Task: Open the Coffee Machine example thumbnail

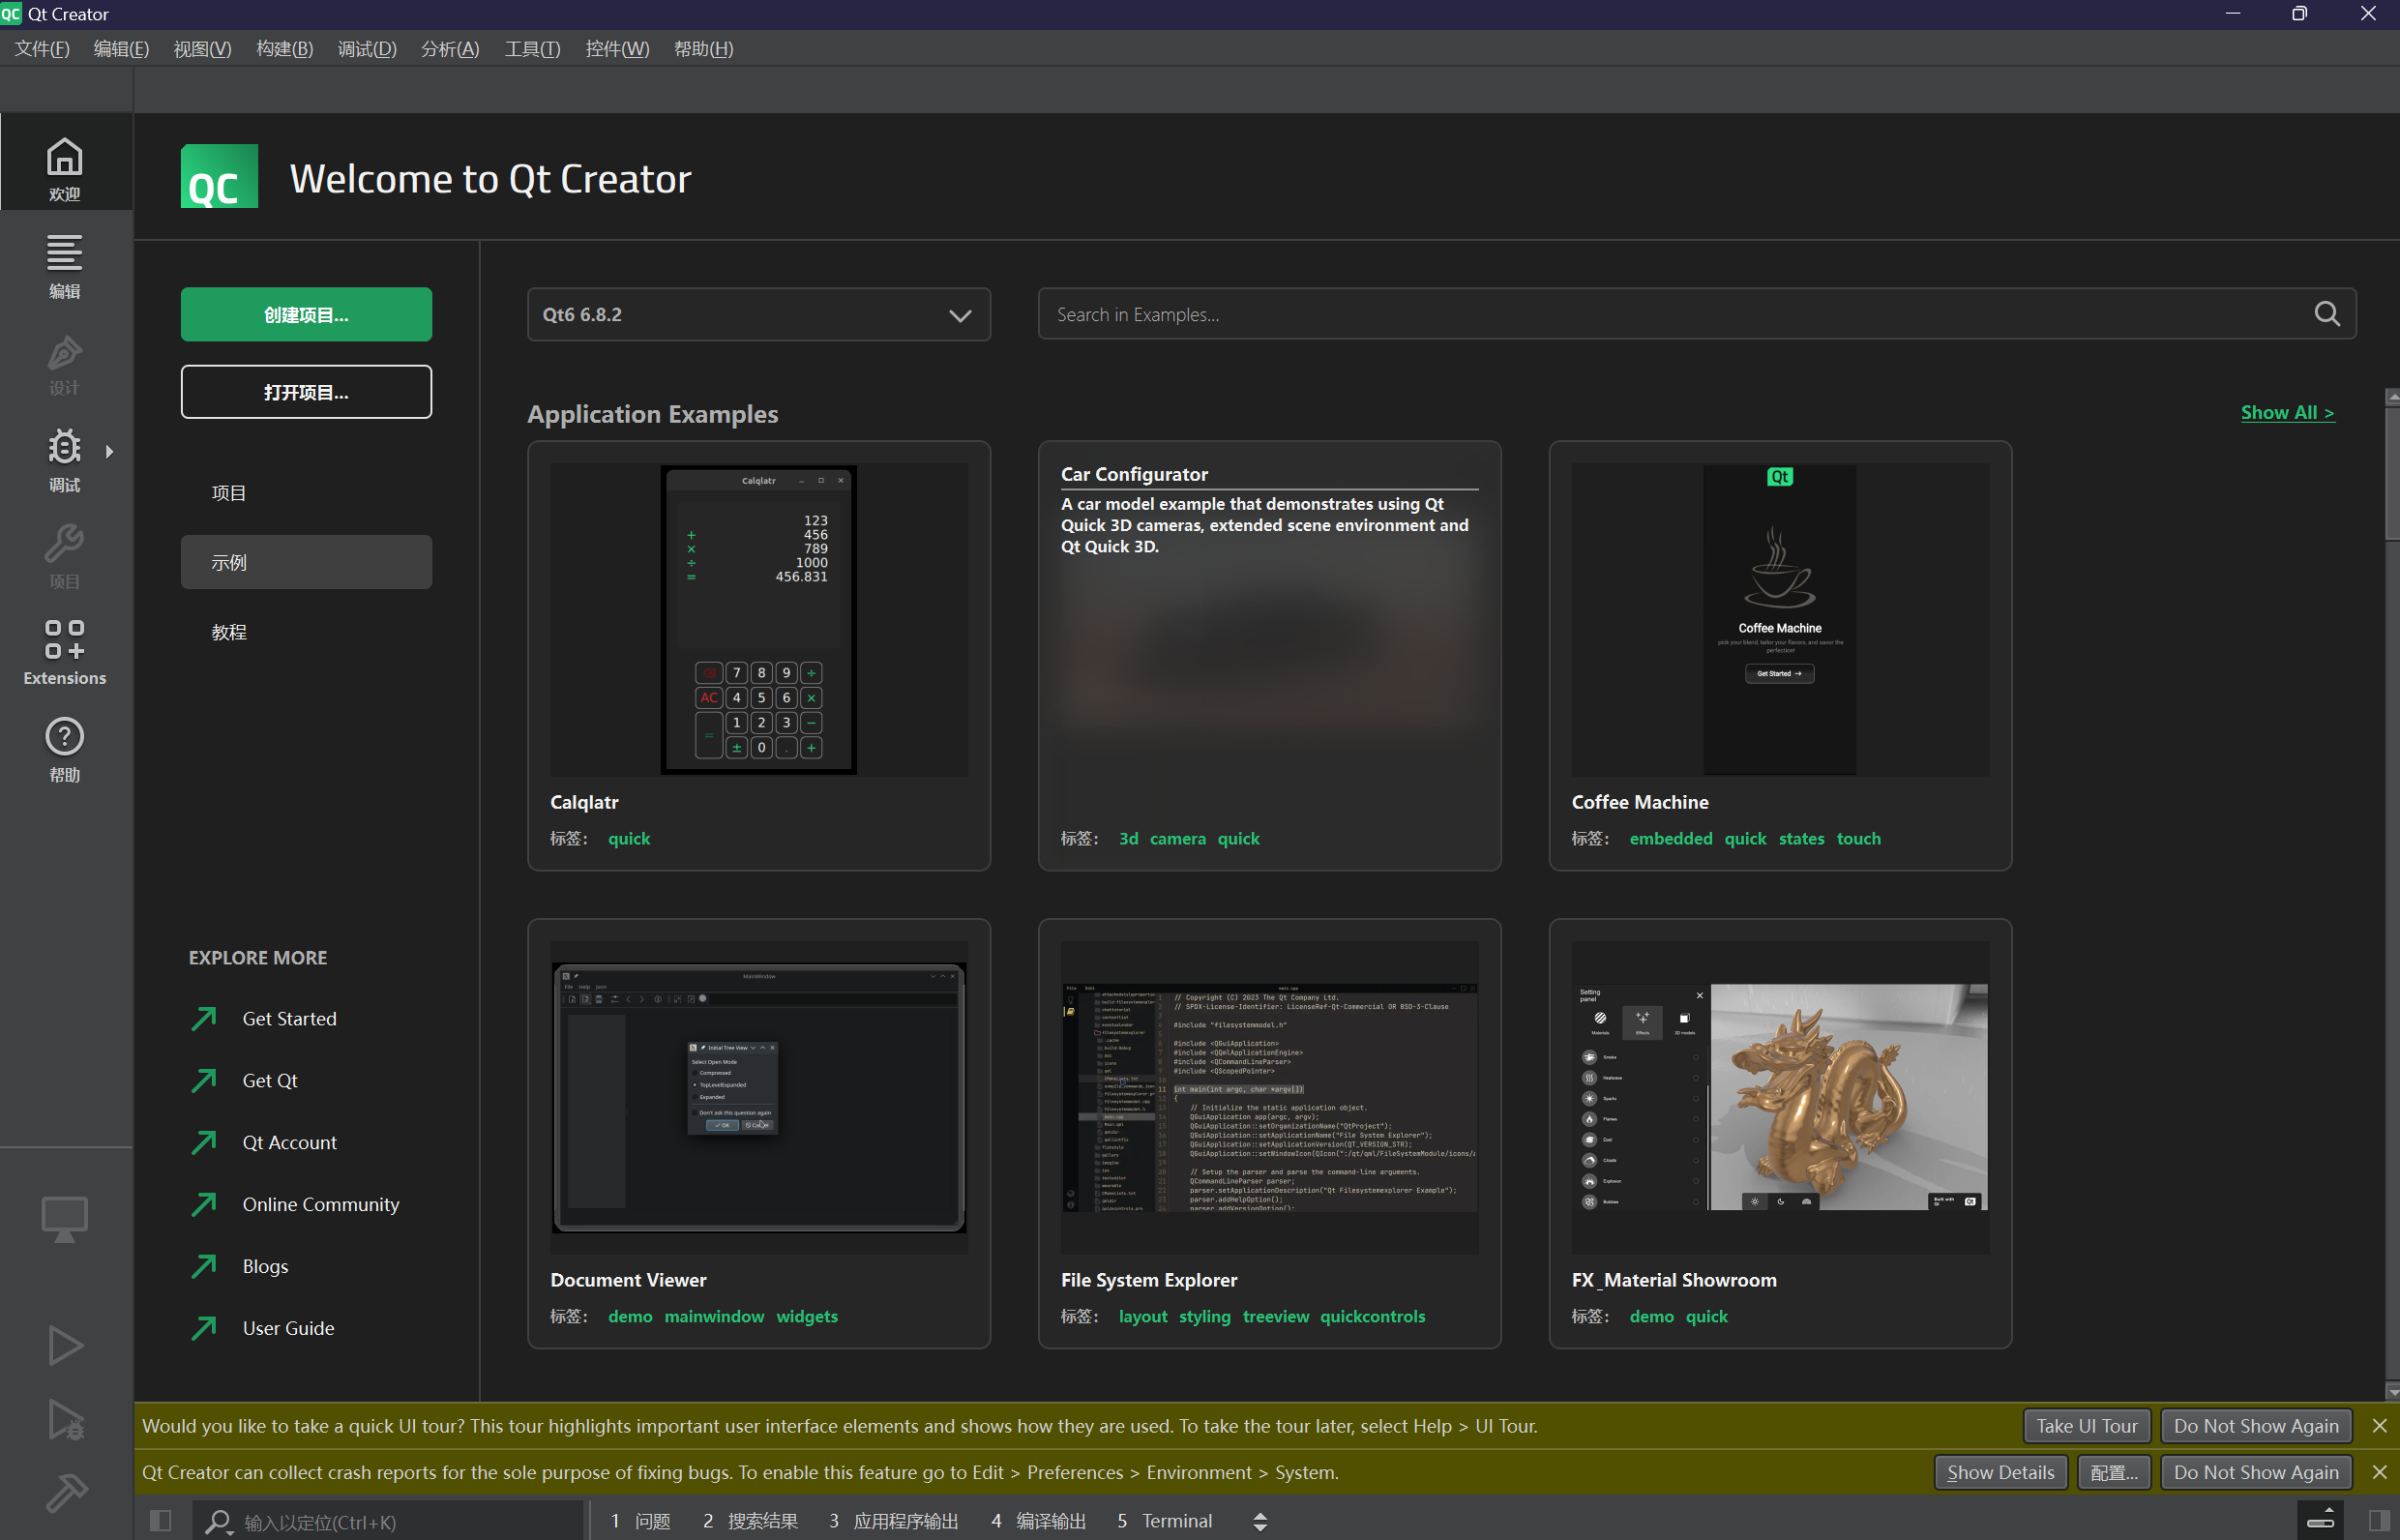Action: (1779, 620)
